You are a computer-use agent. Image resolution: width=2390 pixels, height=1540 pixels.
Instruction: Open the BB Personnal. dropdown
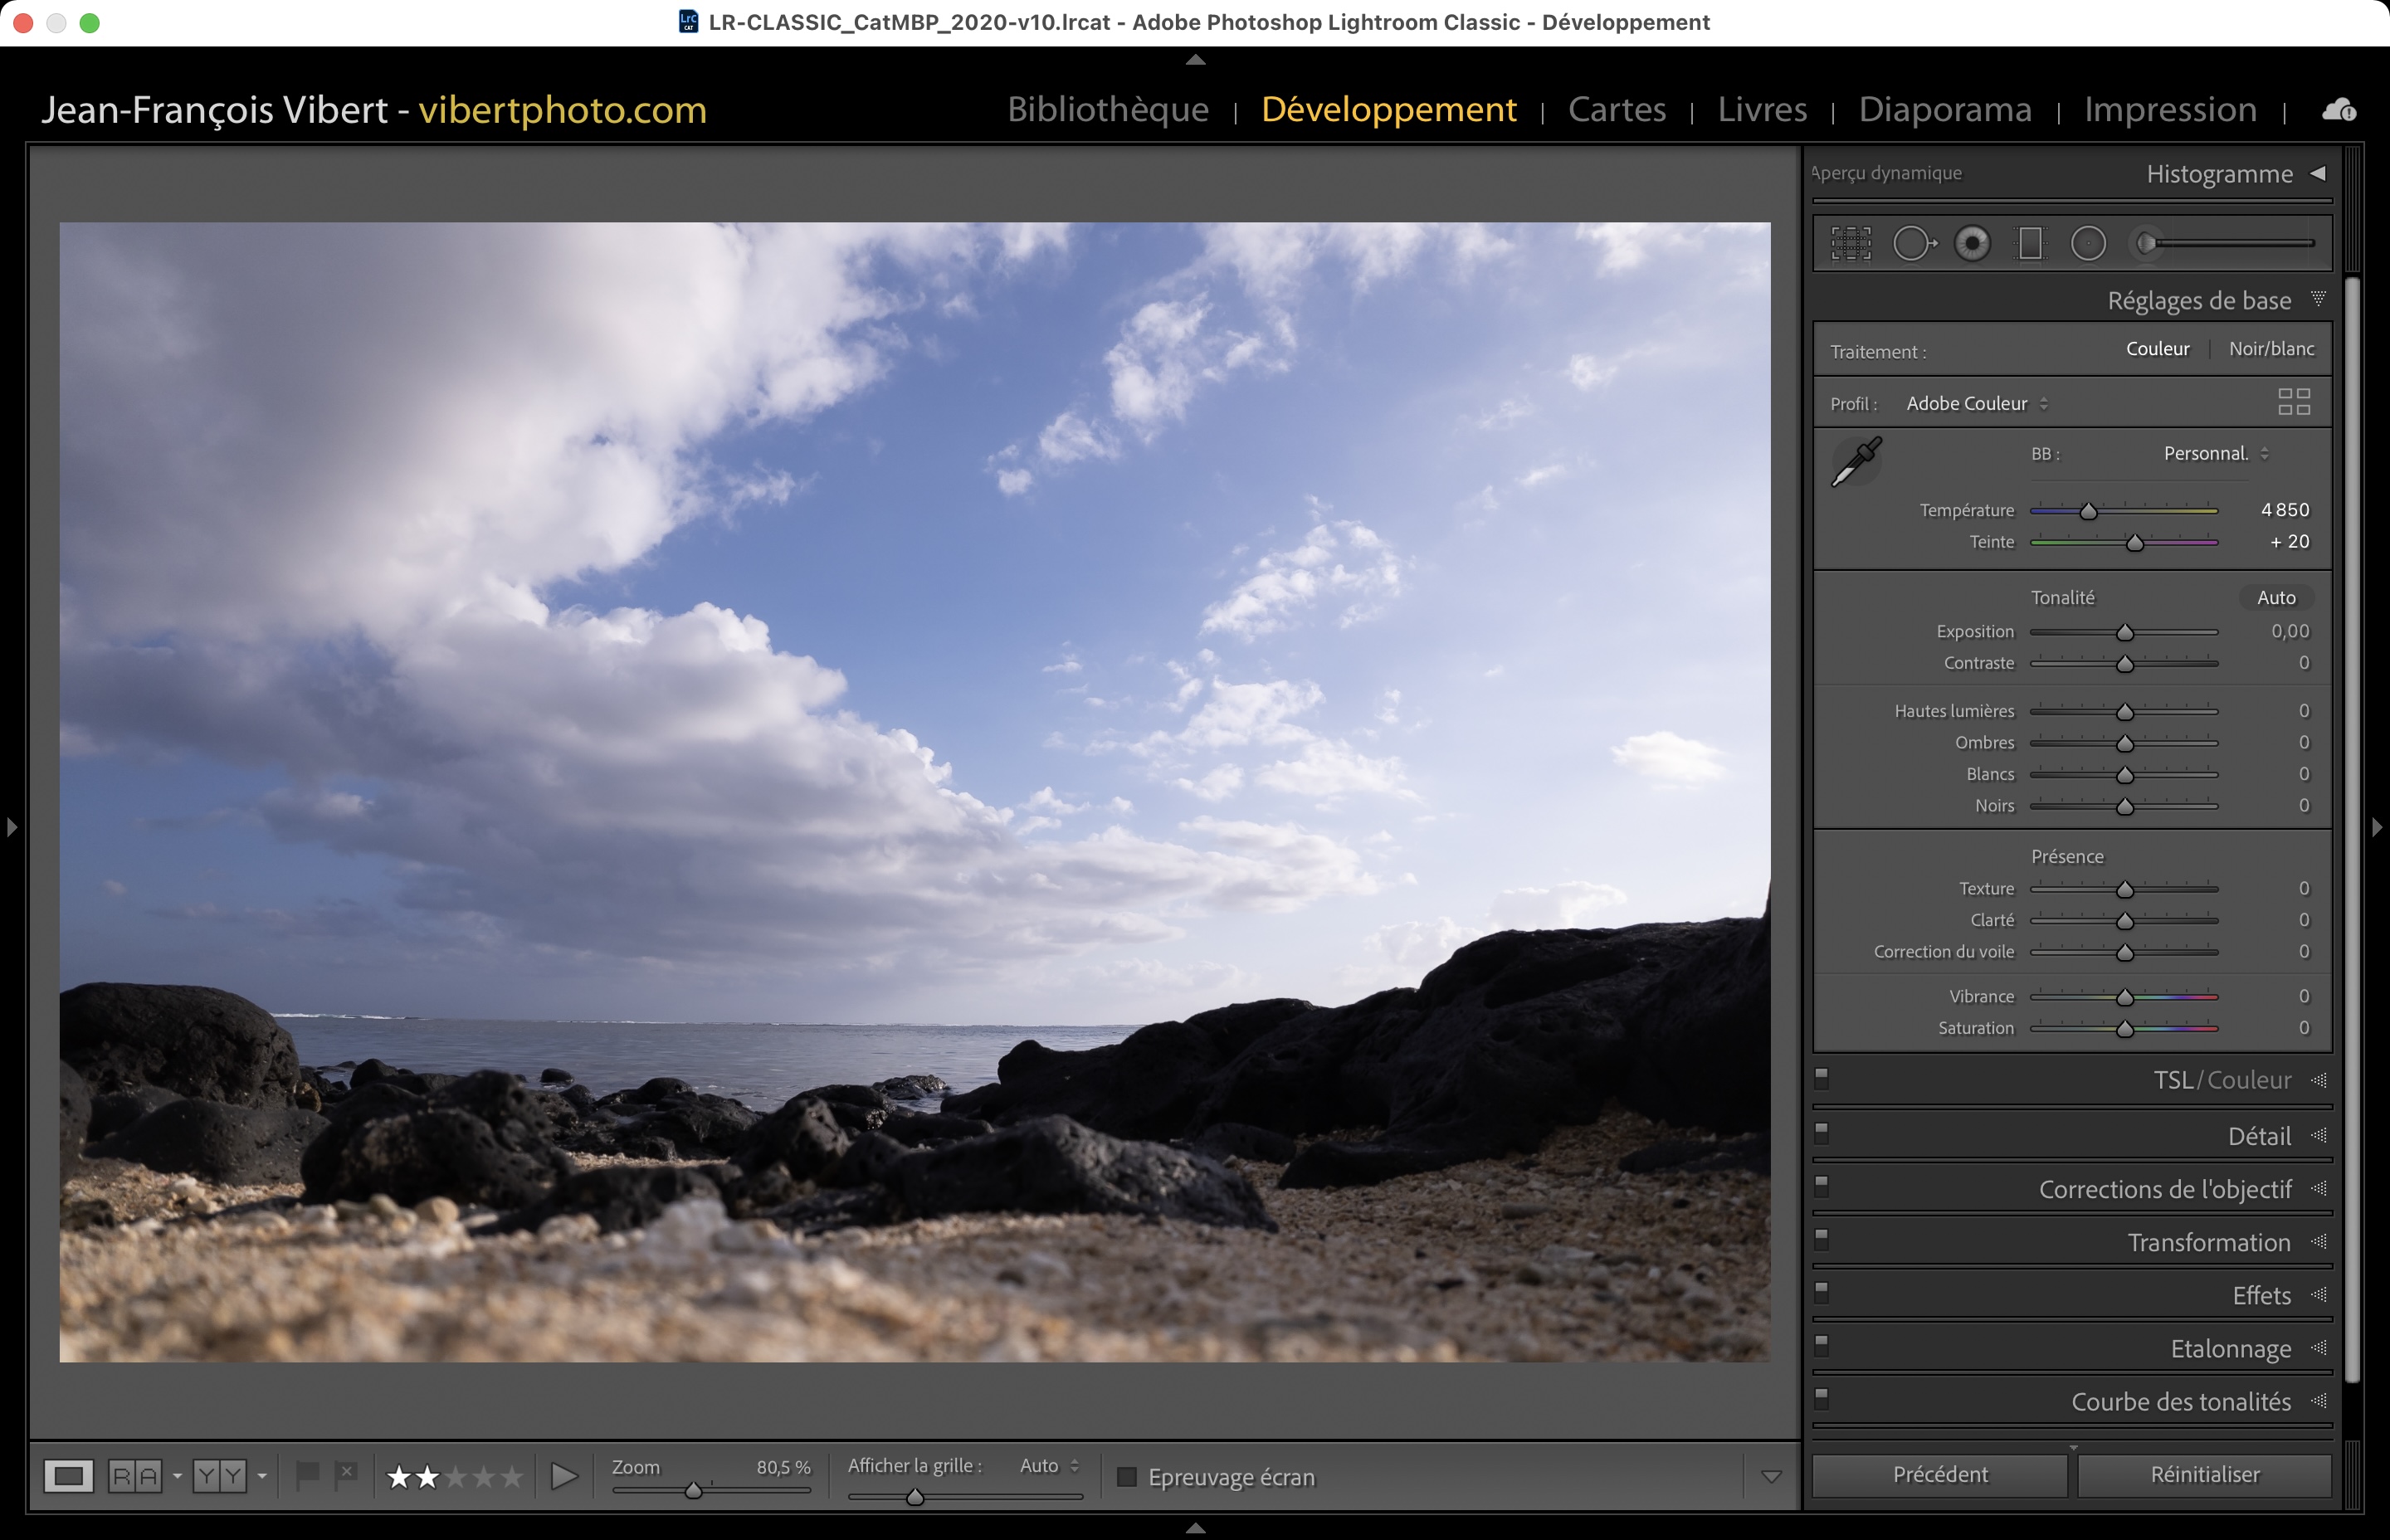2215,454
